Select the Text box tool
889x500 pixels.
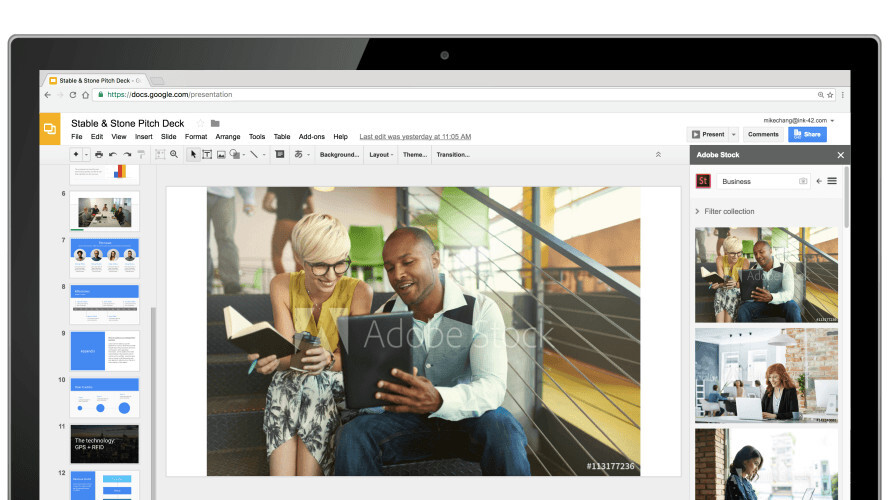point(207,155)
